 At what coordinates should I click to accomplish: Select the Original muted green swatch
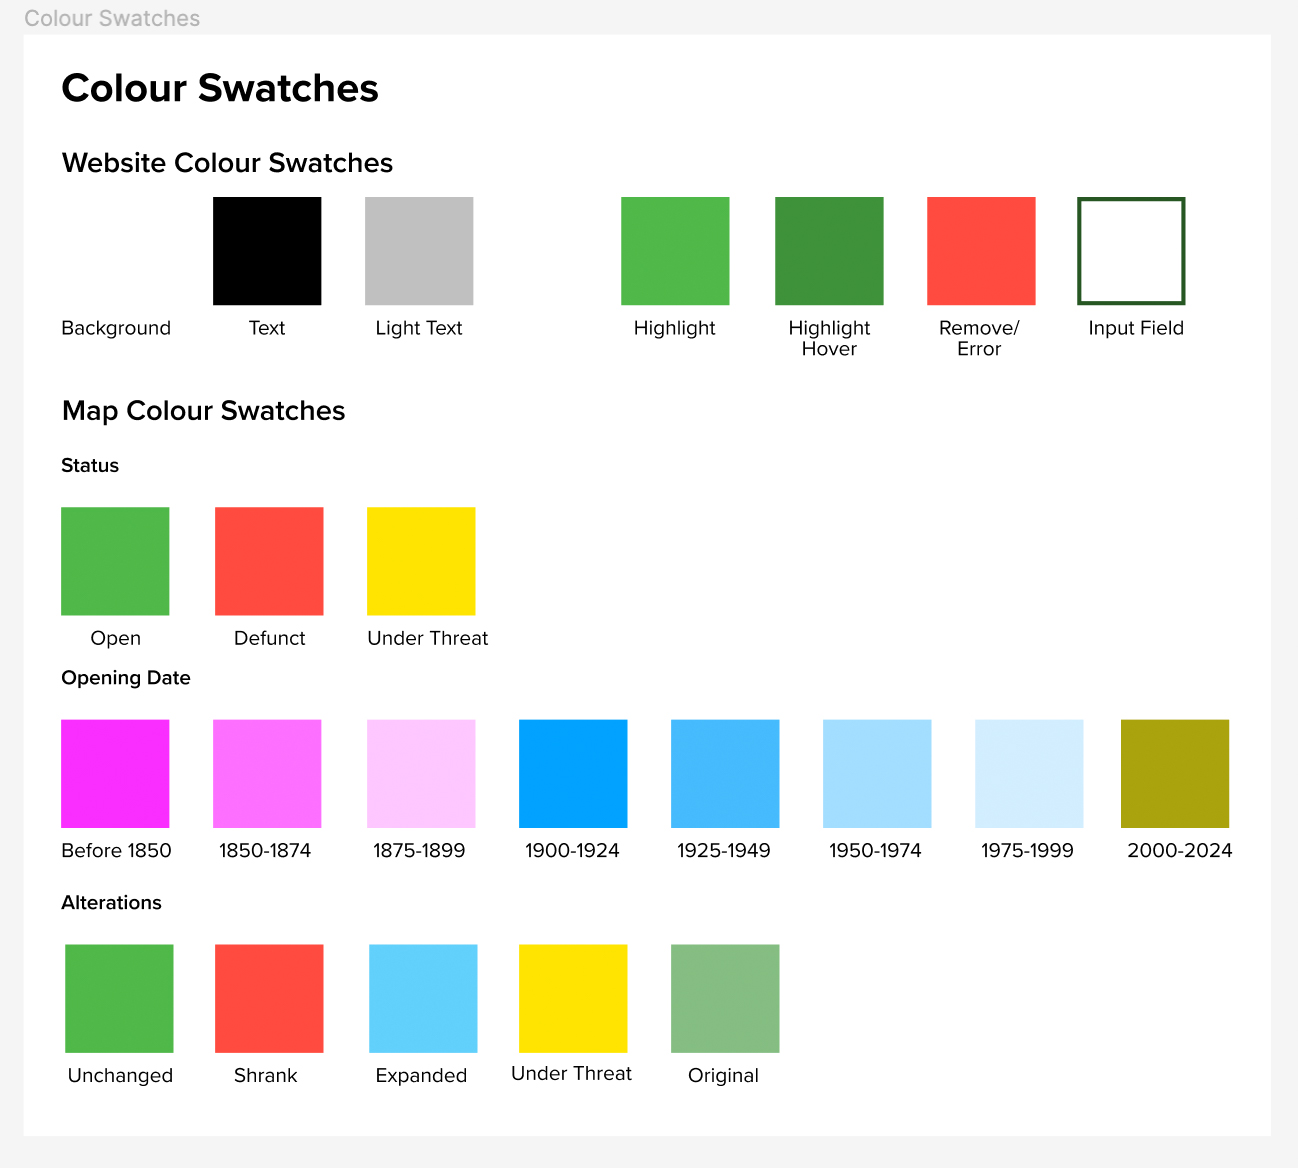click(725, 998)
